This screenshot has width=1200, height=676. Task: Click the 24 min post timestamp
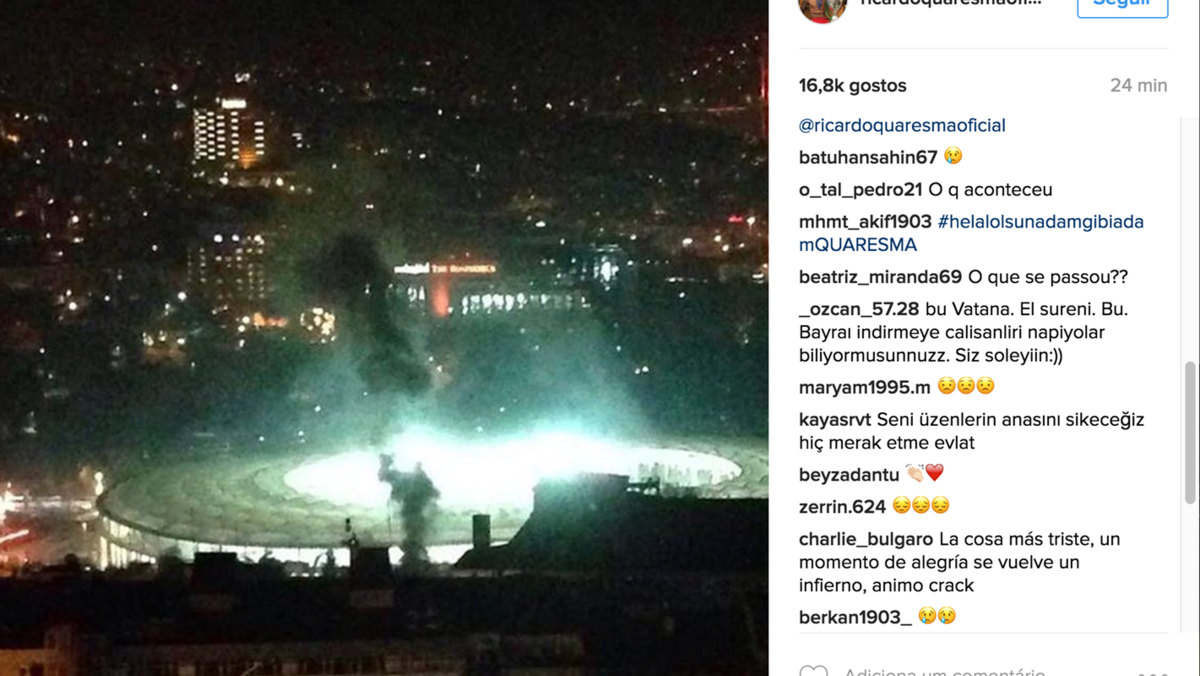tap(1138, 85)
